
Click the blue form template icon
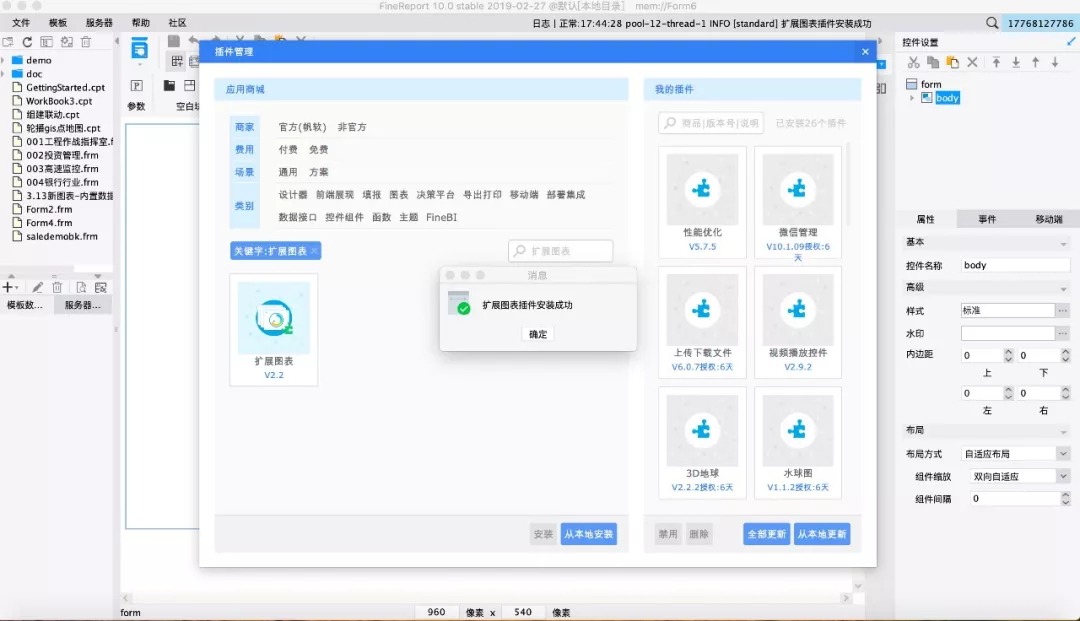tap(140, 48)
